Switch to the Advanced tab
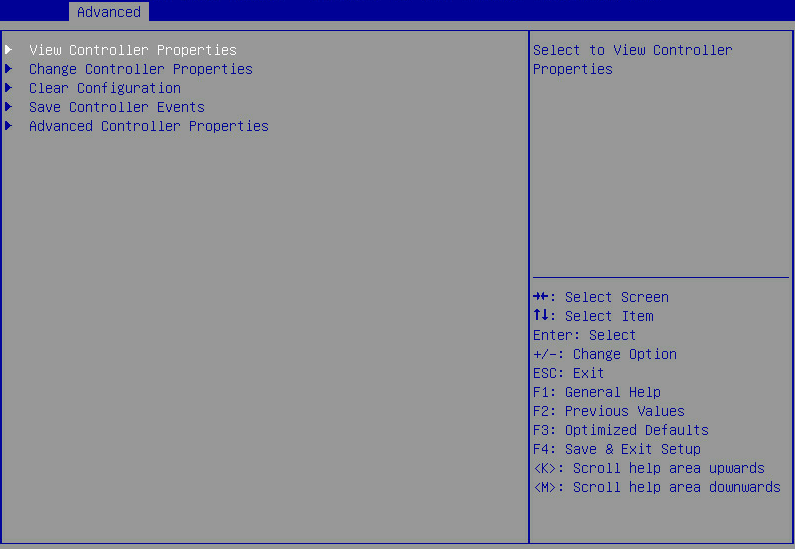This screenshot has width=795, height=549. (109, 12)
